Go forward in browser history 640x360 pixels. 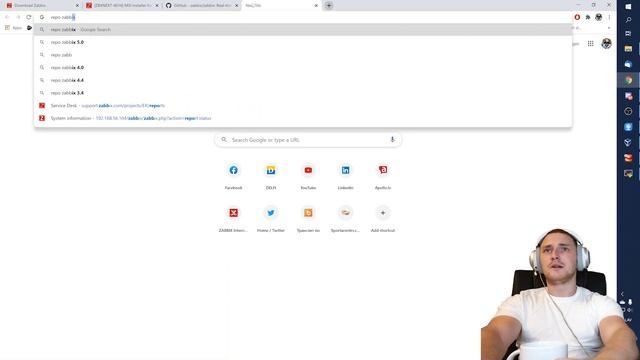(x=18, y=17)
